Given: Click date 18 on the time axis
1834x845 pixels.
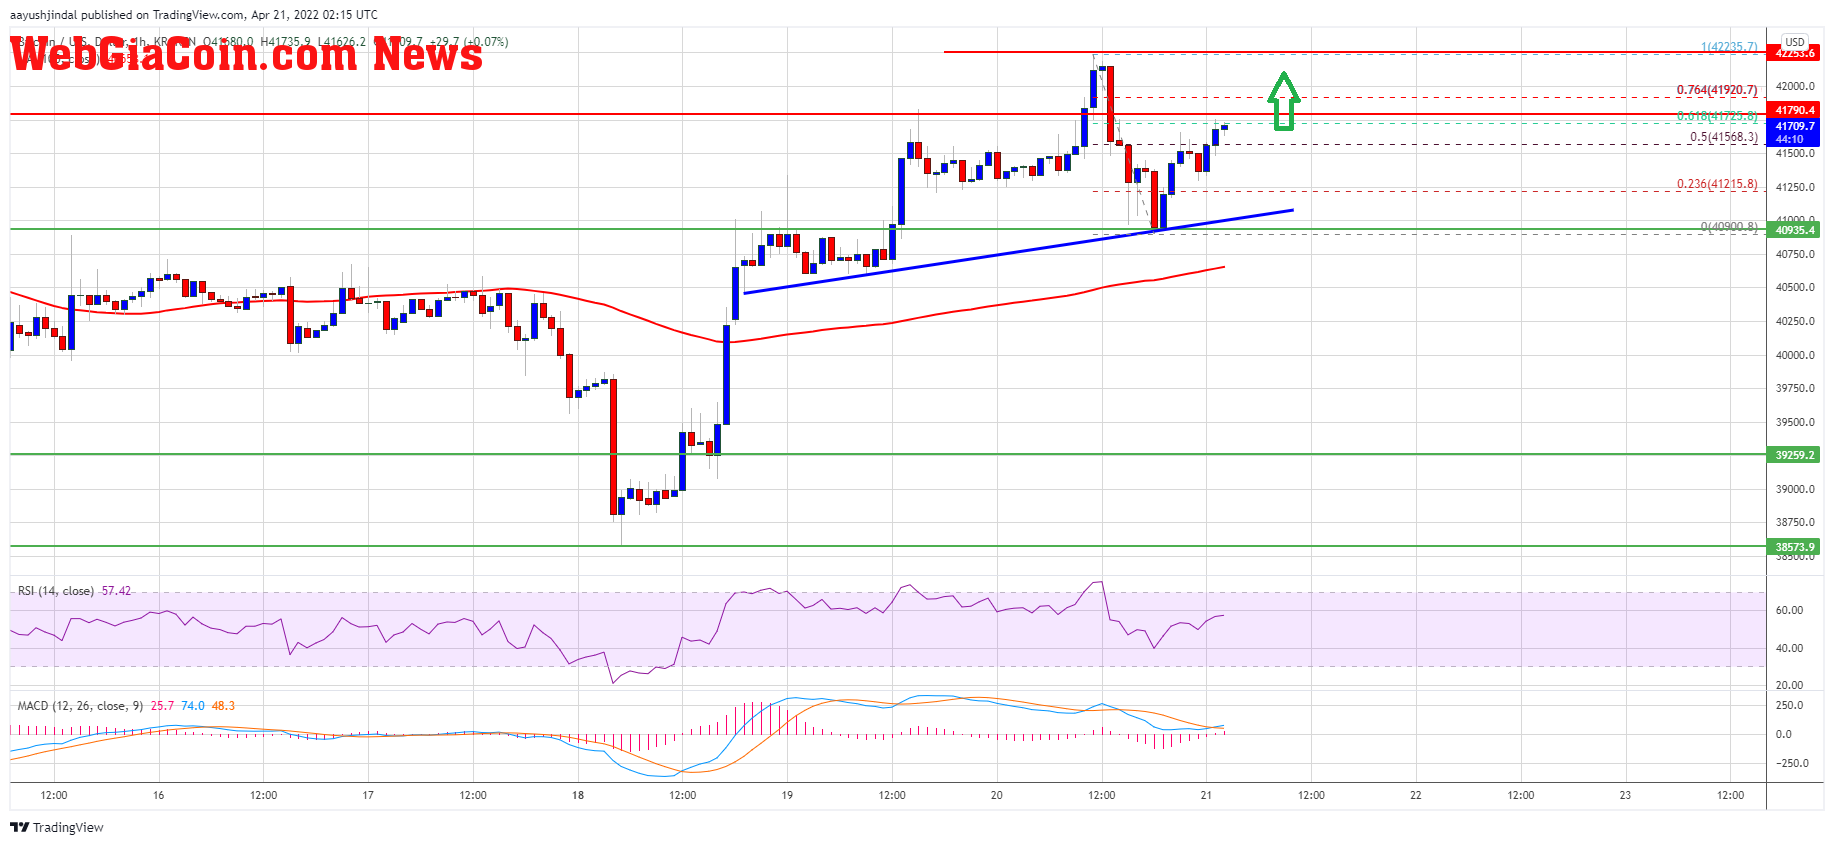Looking at the screenshot, I should pyautogui.click(x=578, y=796).
